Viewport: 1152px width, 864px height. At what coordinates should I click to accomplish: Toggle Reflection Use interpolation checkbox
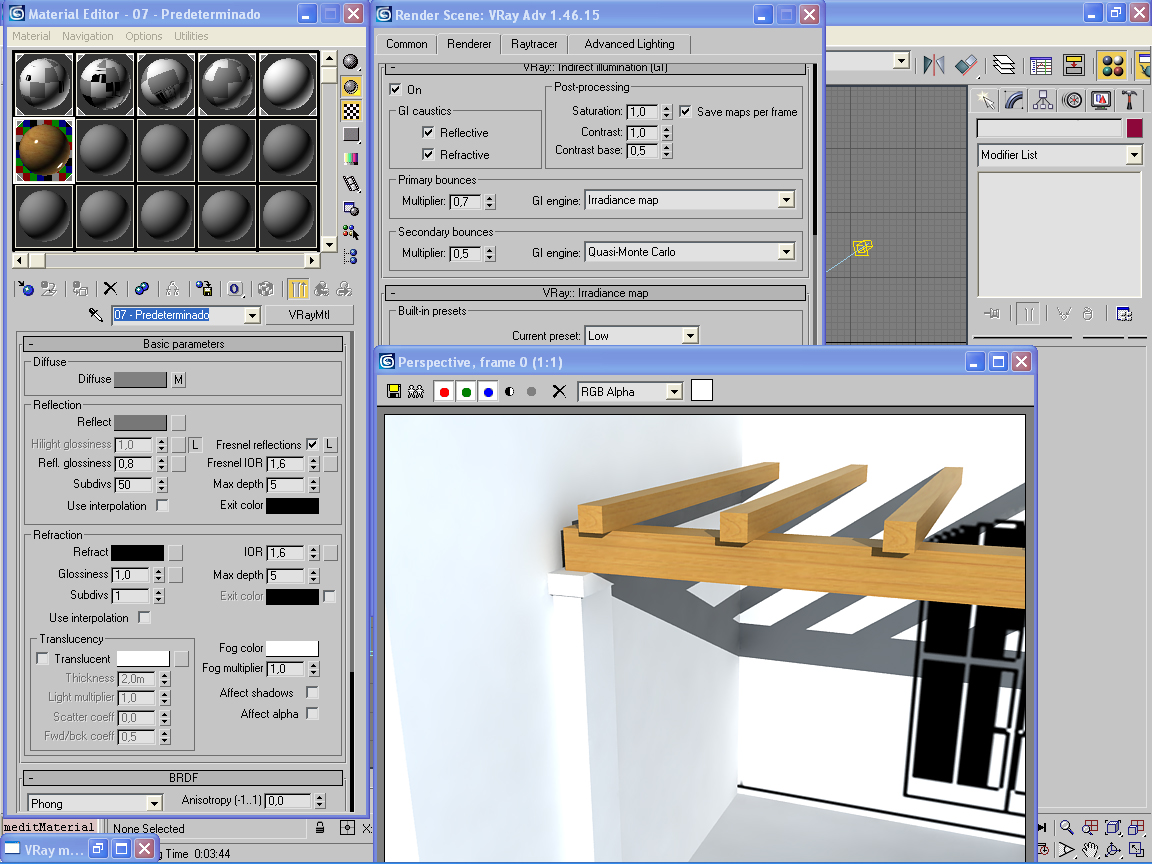coord(162,505)
